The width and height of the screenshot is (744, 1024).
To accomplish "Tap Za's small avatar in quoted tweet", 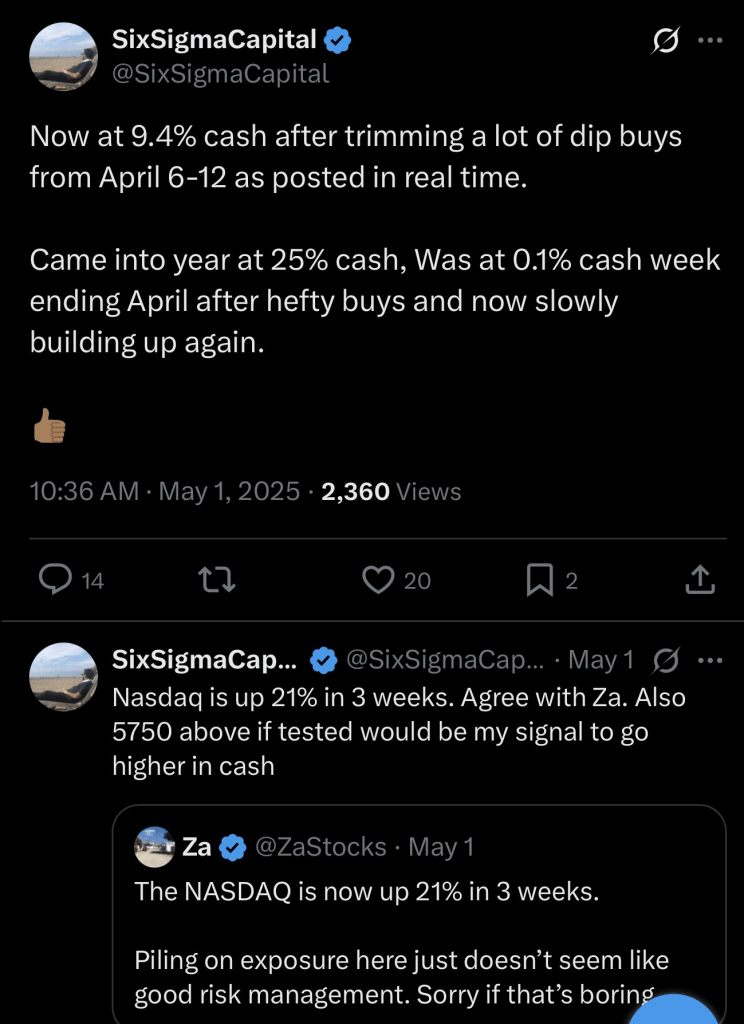I will (x=155, y=847).
